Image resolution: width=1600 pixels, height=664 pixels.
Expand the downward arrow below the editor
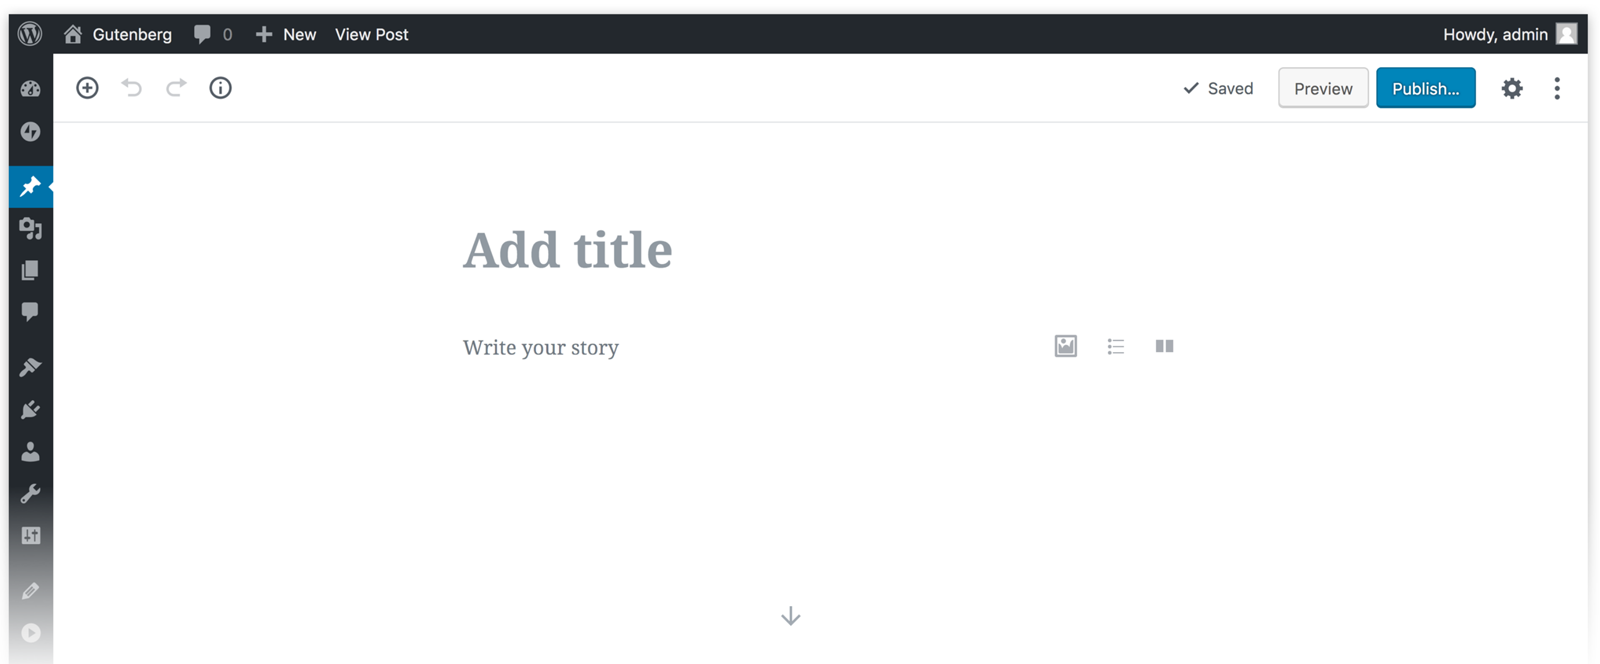tap(789, 616)
